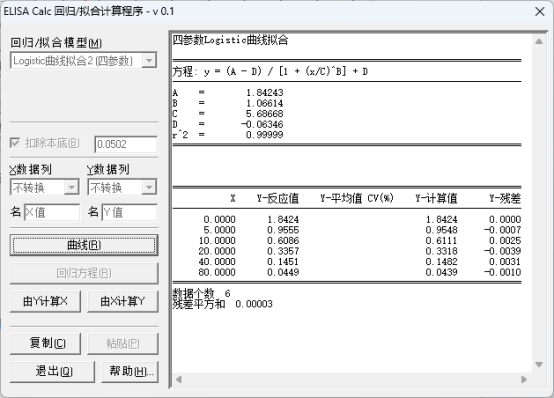Click the results pane scroll down arrow
This screenshot has width=554, height=398.
click(539, 364)
